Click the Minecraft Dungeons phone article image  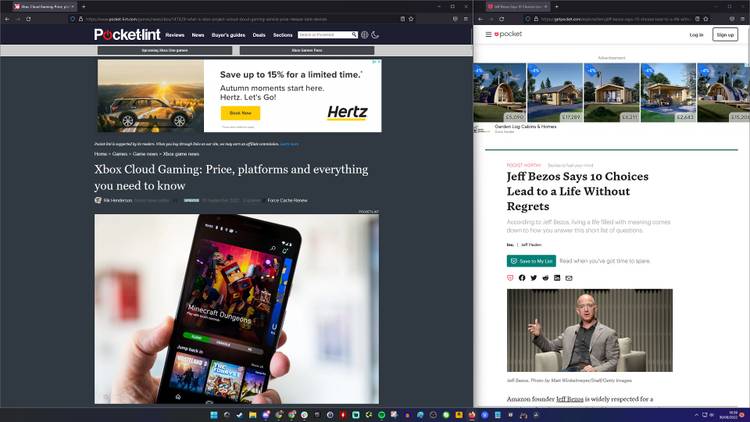[237, 309]
